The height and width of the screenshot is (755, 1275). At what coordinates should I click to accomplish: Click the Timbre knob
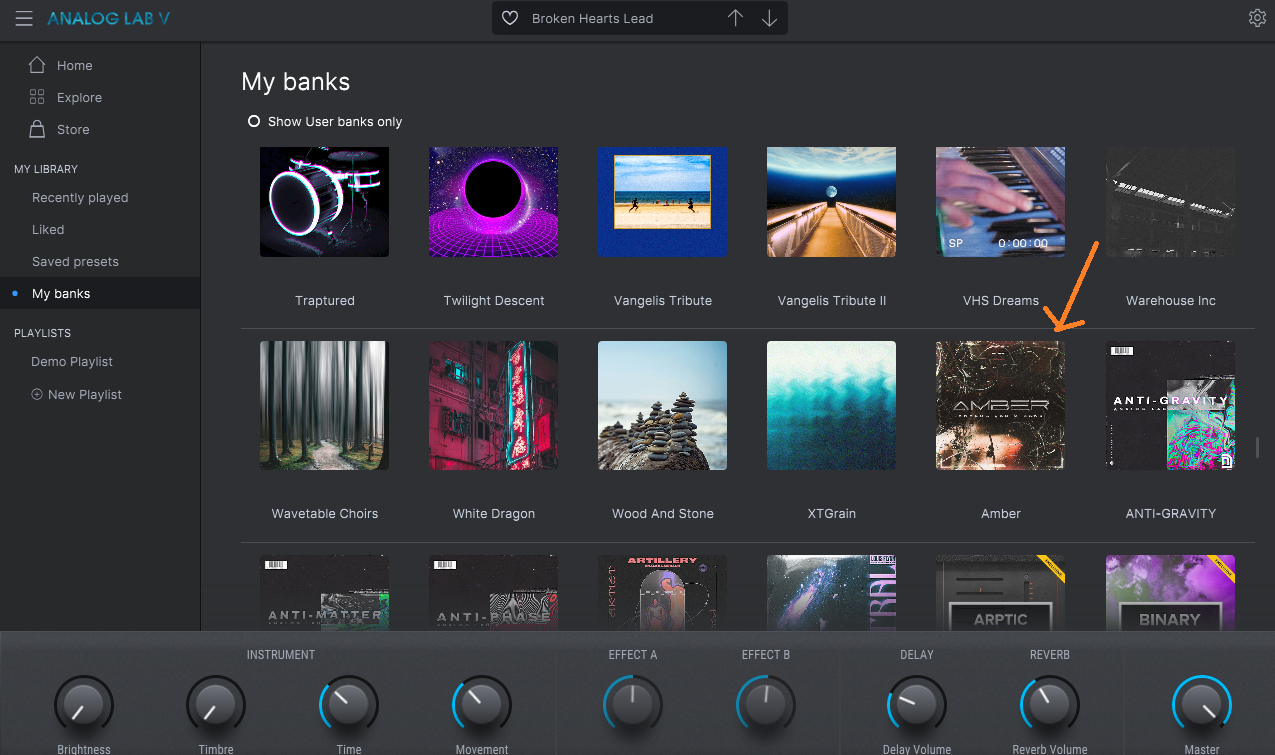216,706
